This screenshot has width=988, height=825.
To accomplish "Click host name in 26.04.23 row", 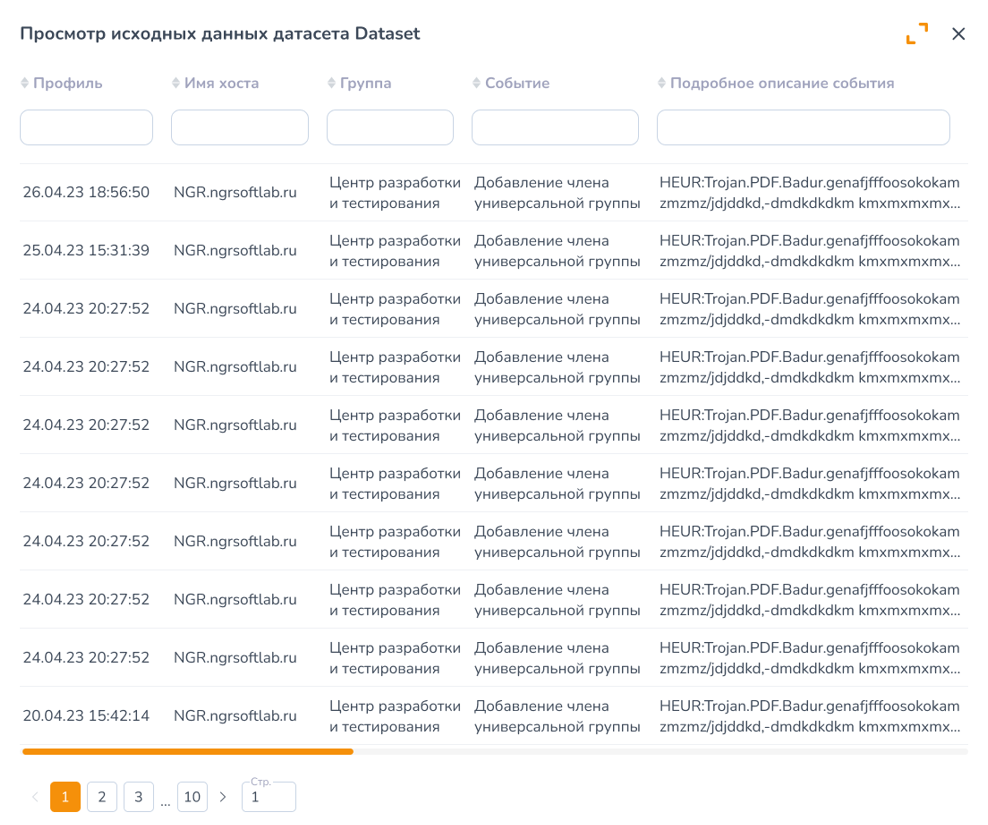I will pyautogui.click(x=235, y=192).
